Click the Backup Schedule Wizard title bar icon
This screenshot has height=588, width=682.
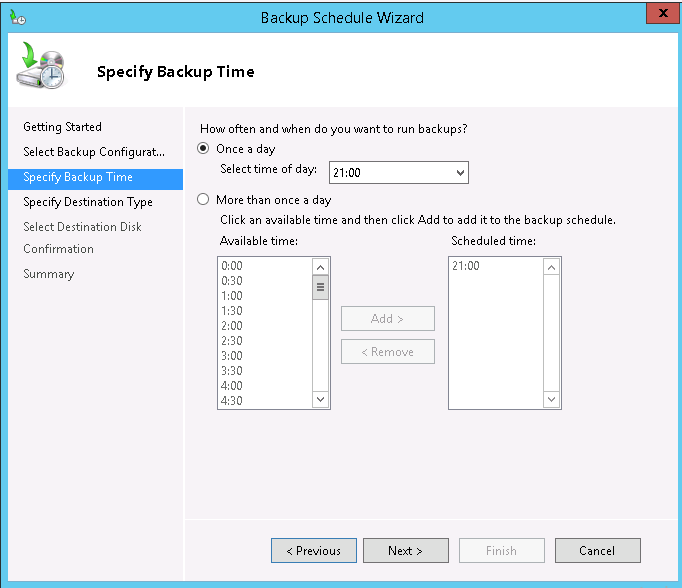click(x=16, y=17)
